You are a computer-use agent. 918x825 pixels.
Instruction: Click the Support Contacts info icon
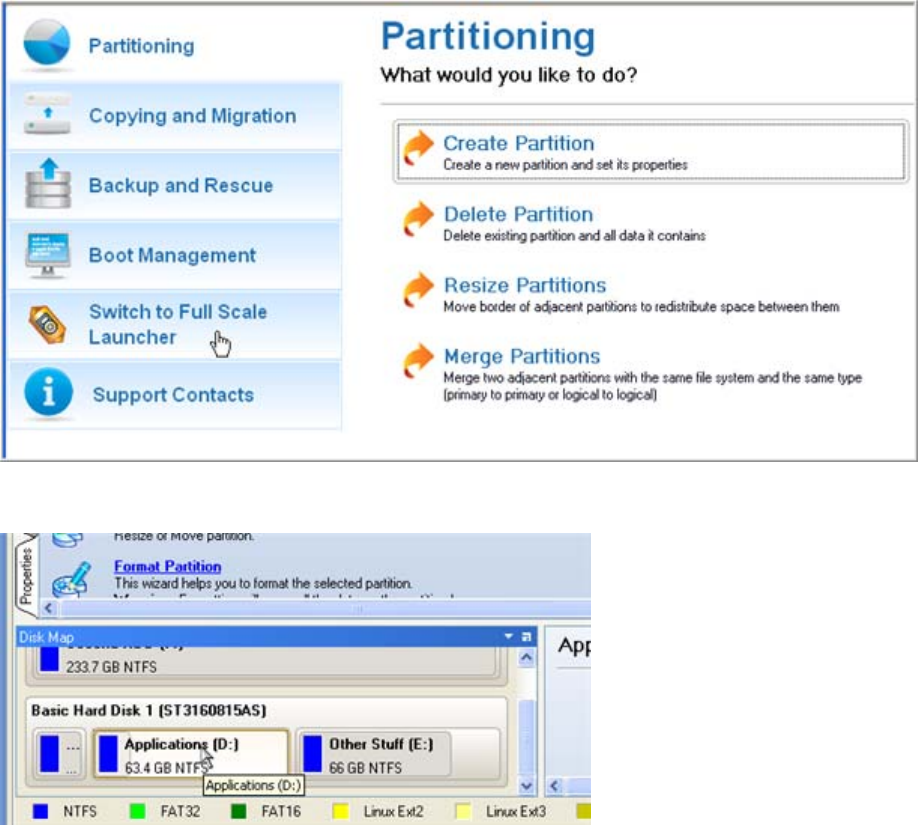pyautogui.click(x=49, y=392)
